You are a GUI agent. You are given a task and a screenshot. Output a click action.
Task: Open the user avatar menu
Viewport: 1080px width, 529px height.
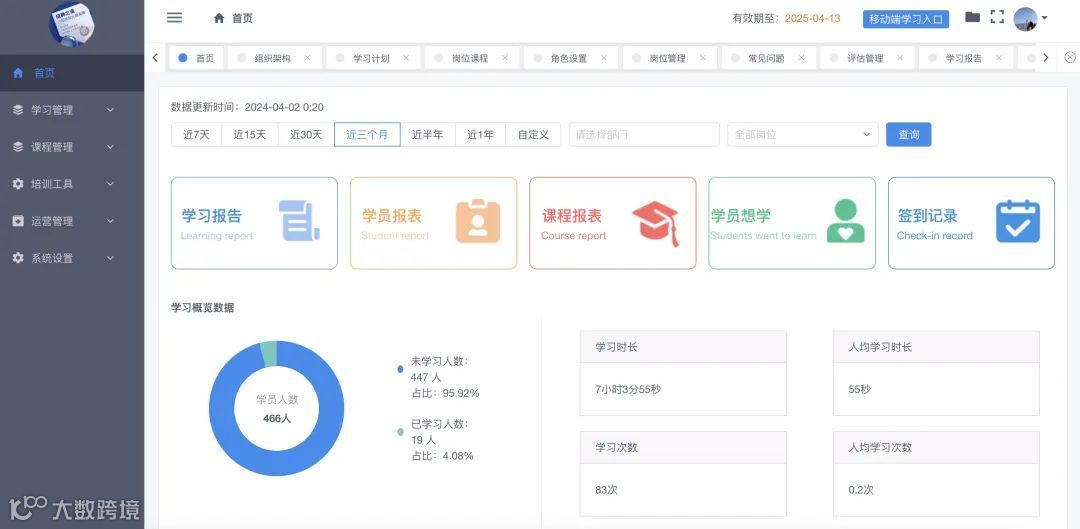(1025, 19)
